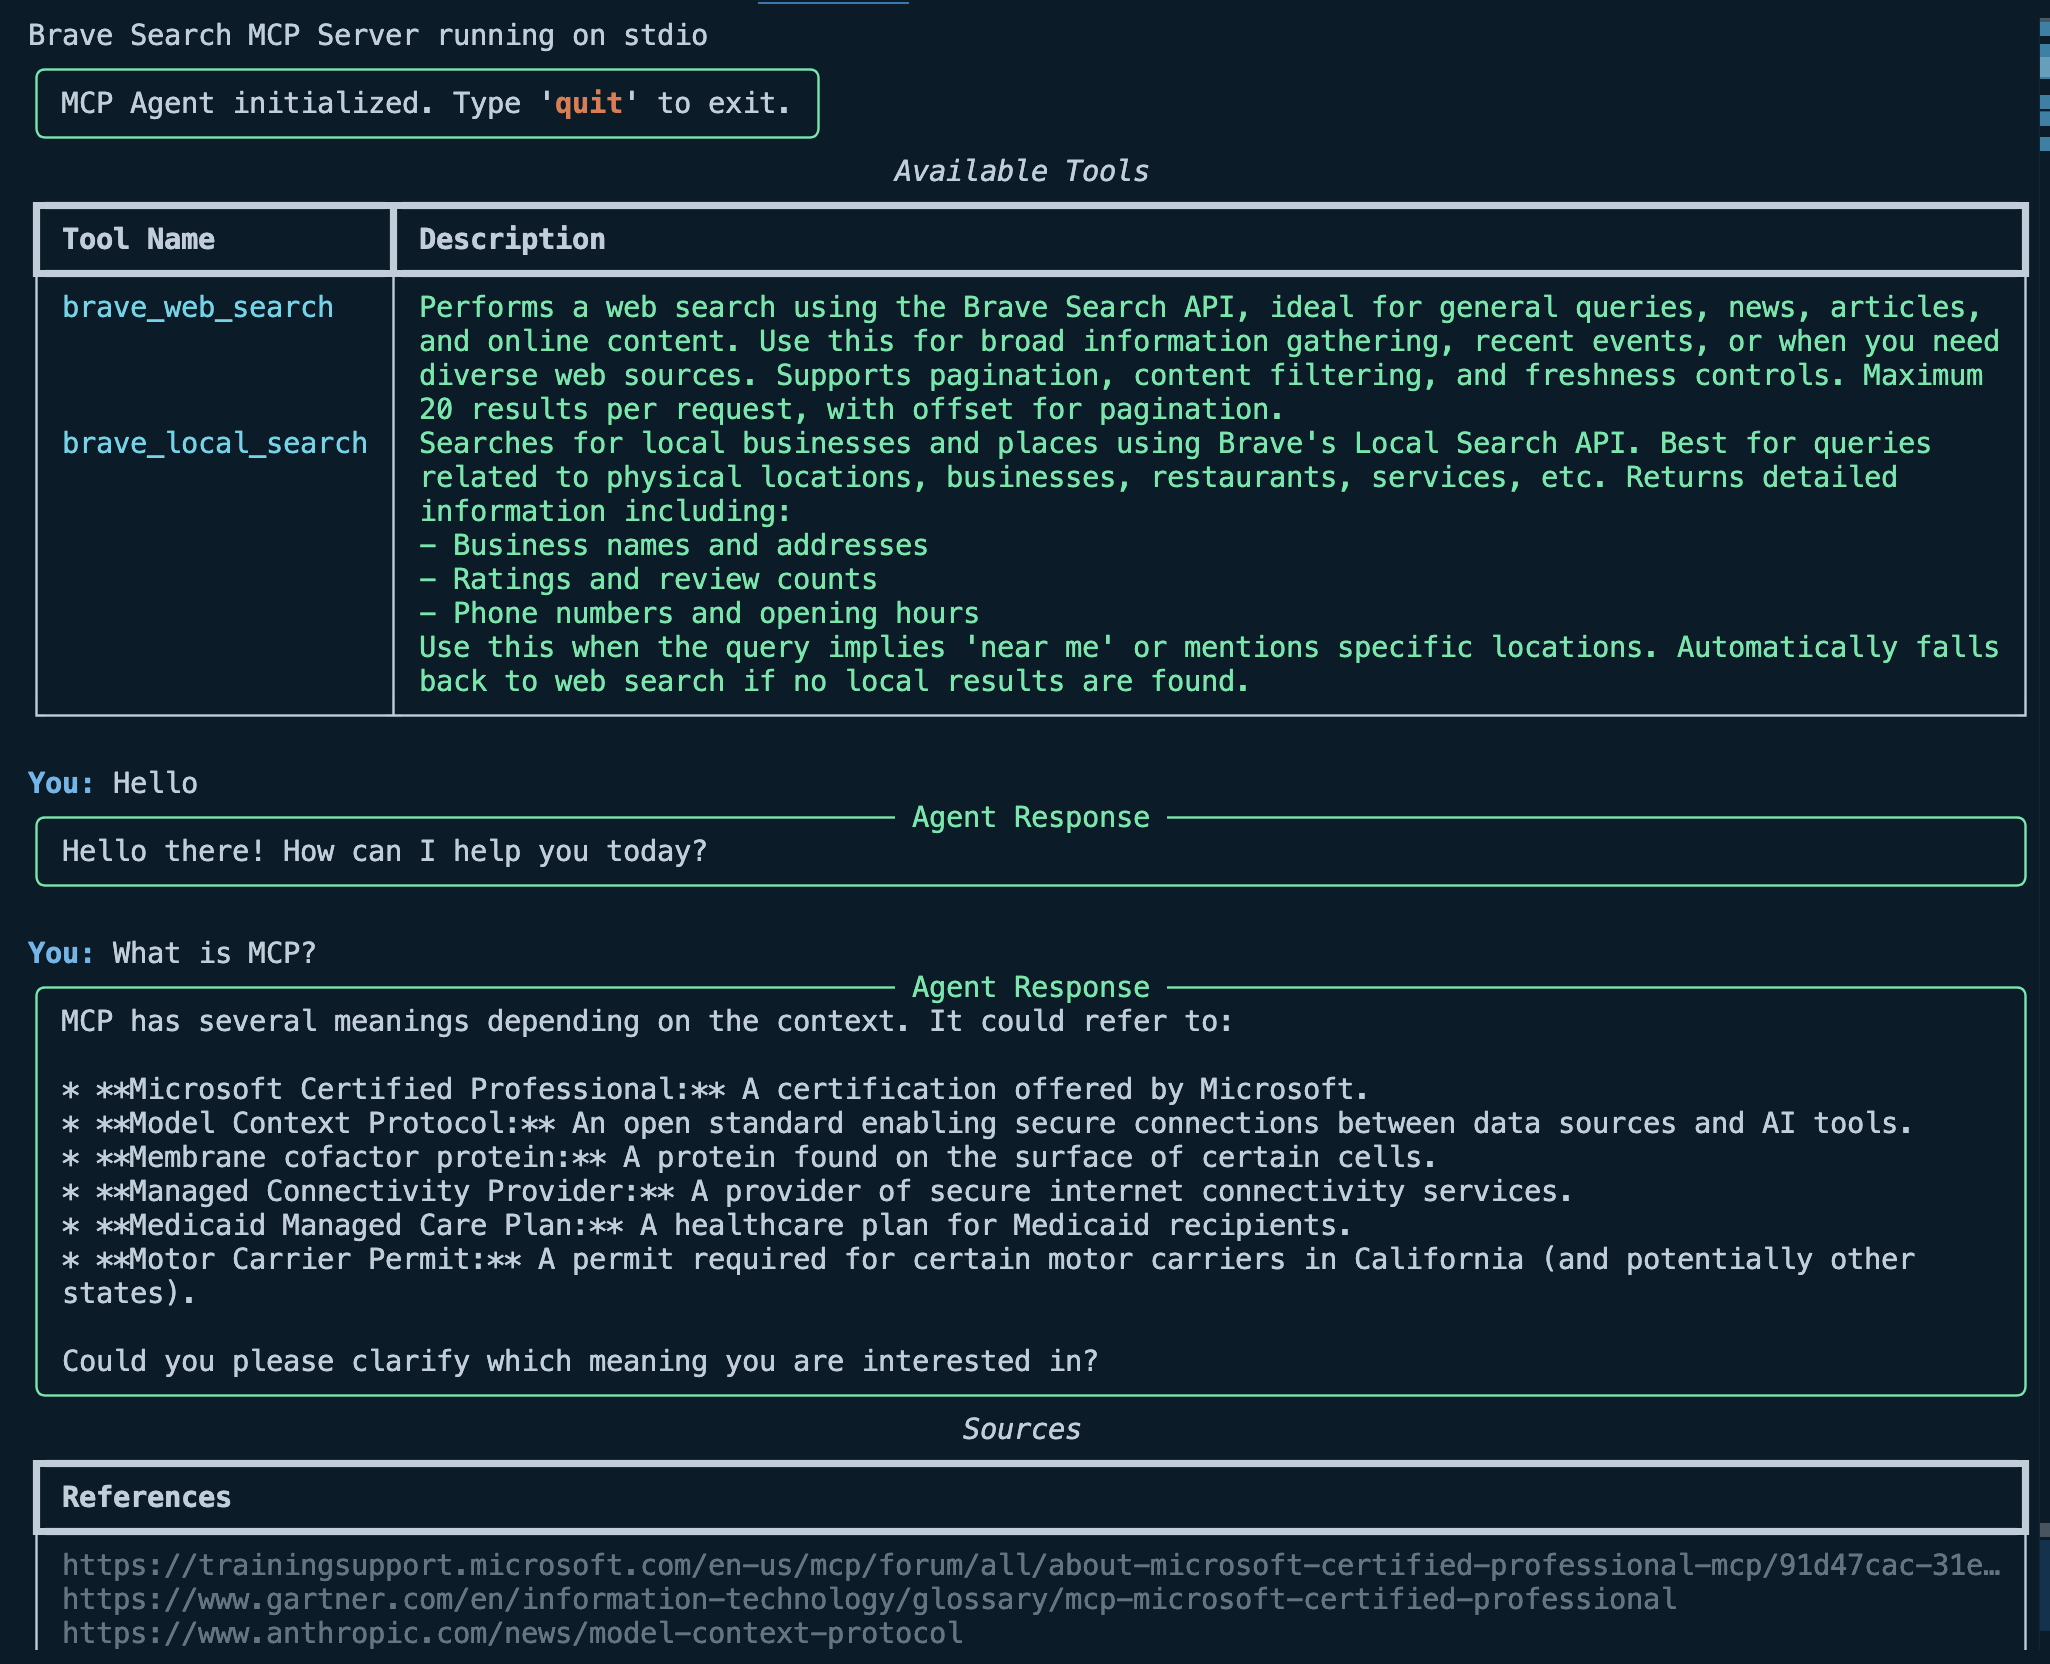
Task: Click the Description column header
Action: click(511, 239)
